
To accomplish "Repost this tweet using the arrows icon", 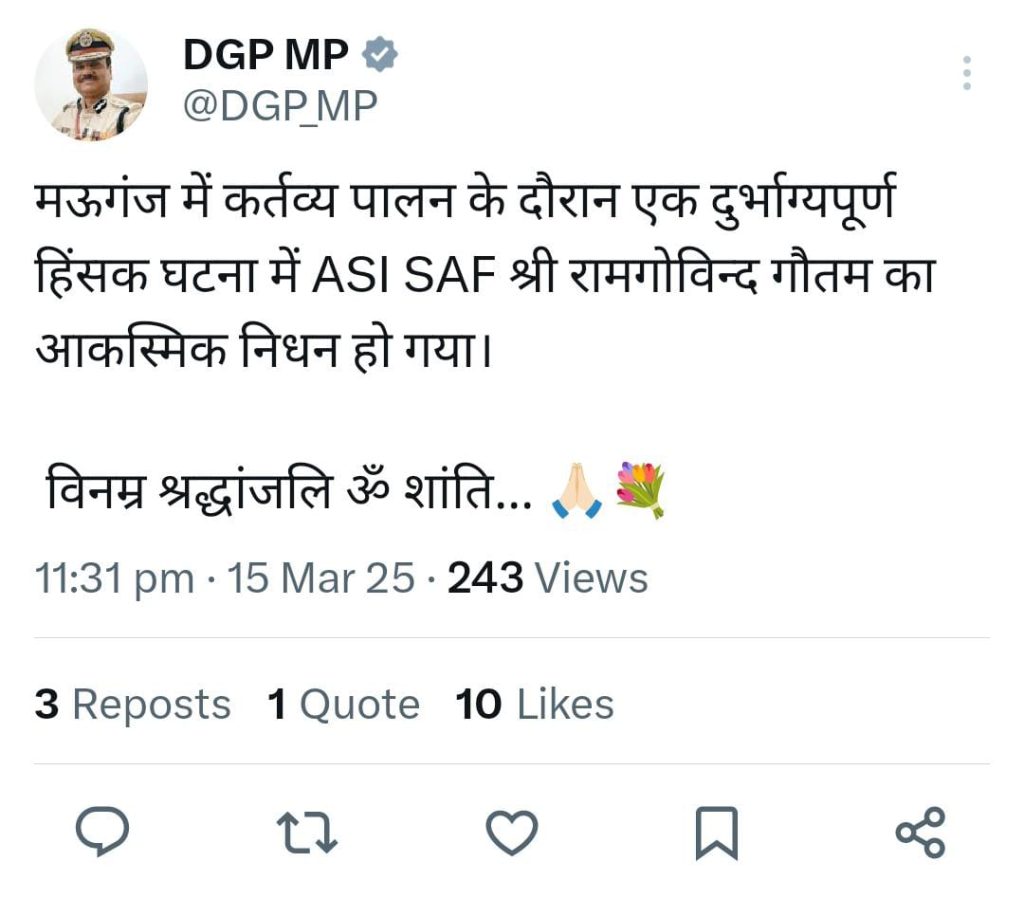I will coord(307,832).
